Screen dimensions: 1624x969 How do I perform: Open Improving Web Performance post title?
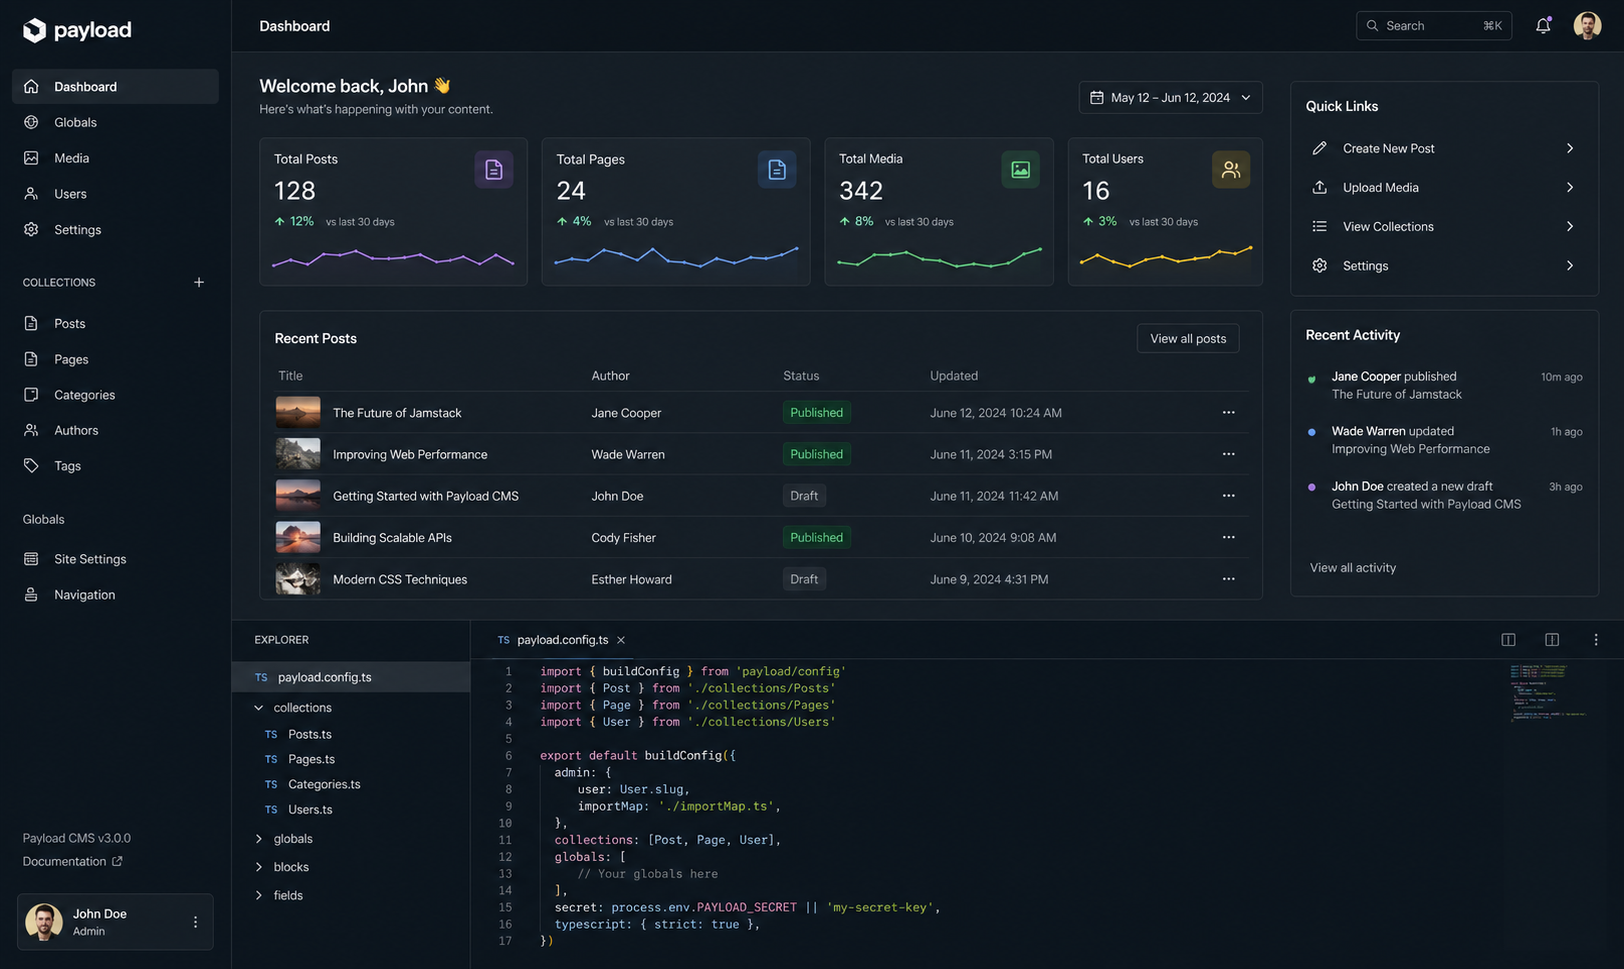[x=410, y=454]
